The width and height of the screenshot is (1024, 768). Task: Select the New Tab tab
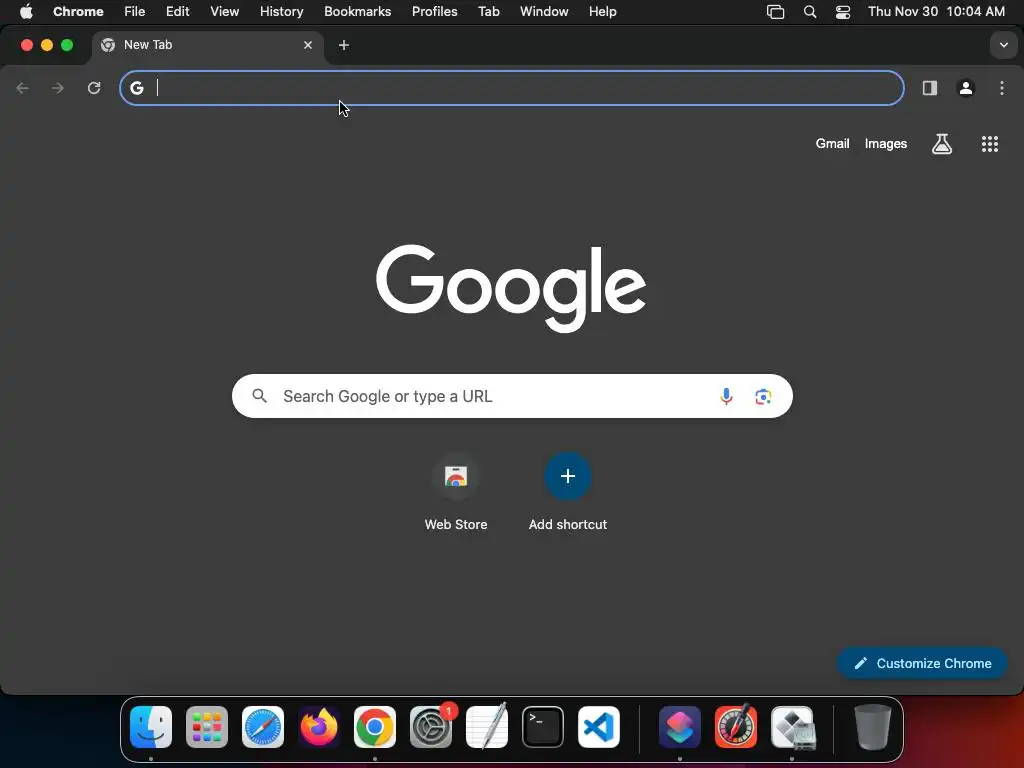pos(208,45)
